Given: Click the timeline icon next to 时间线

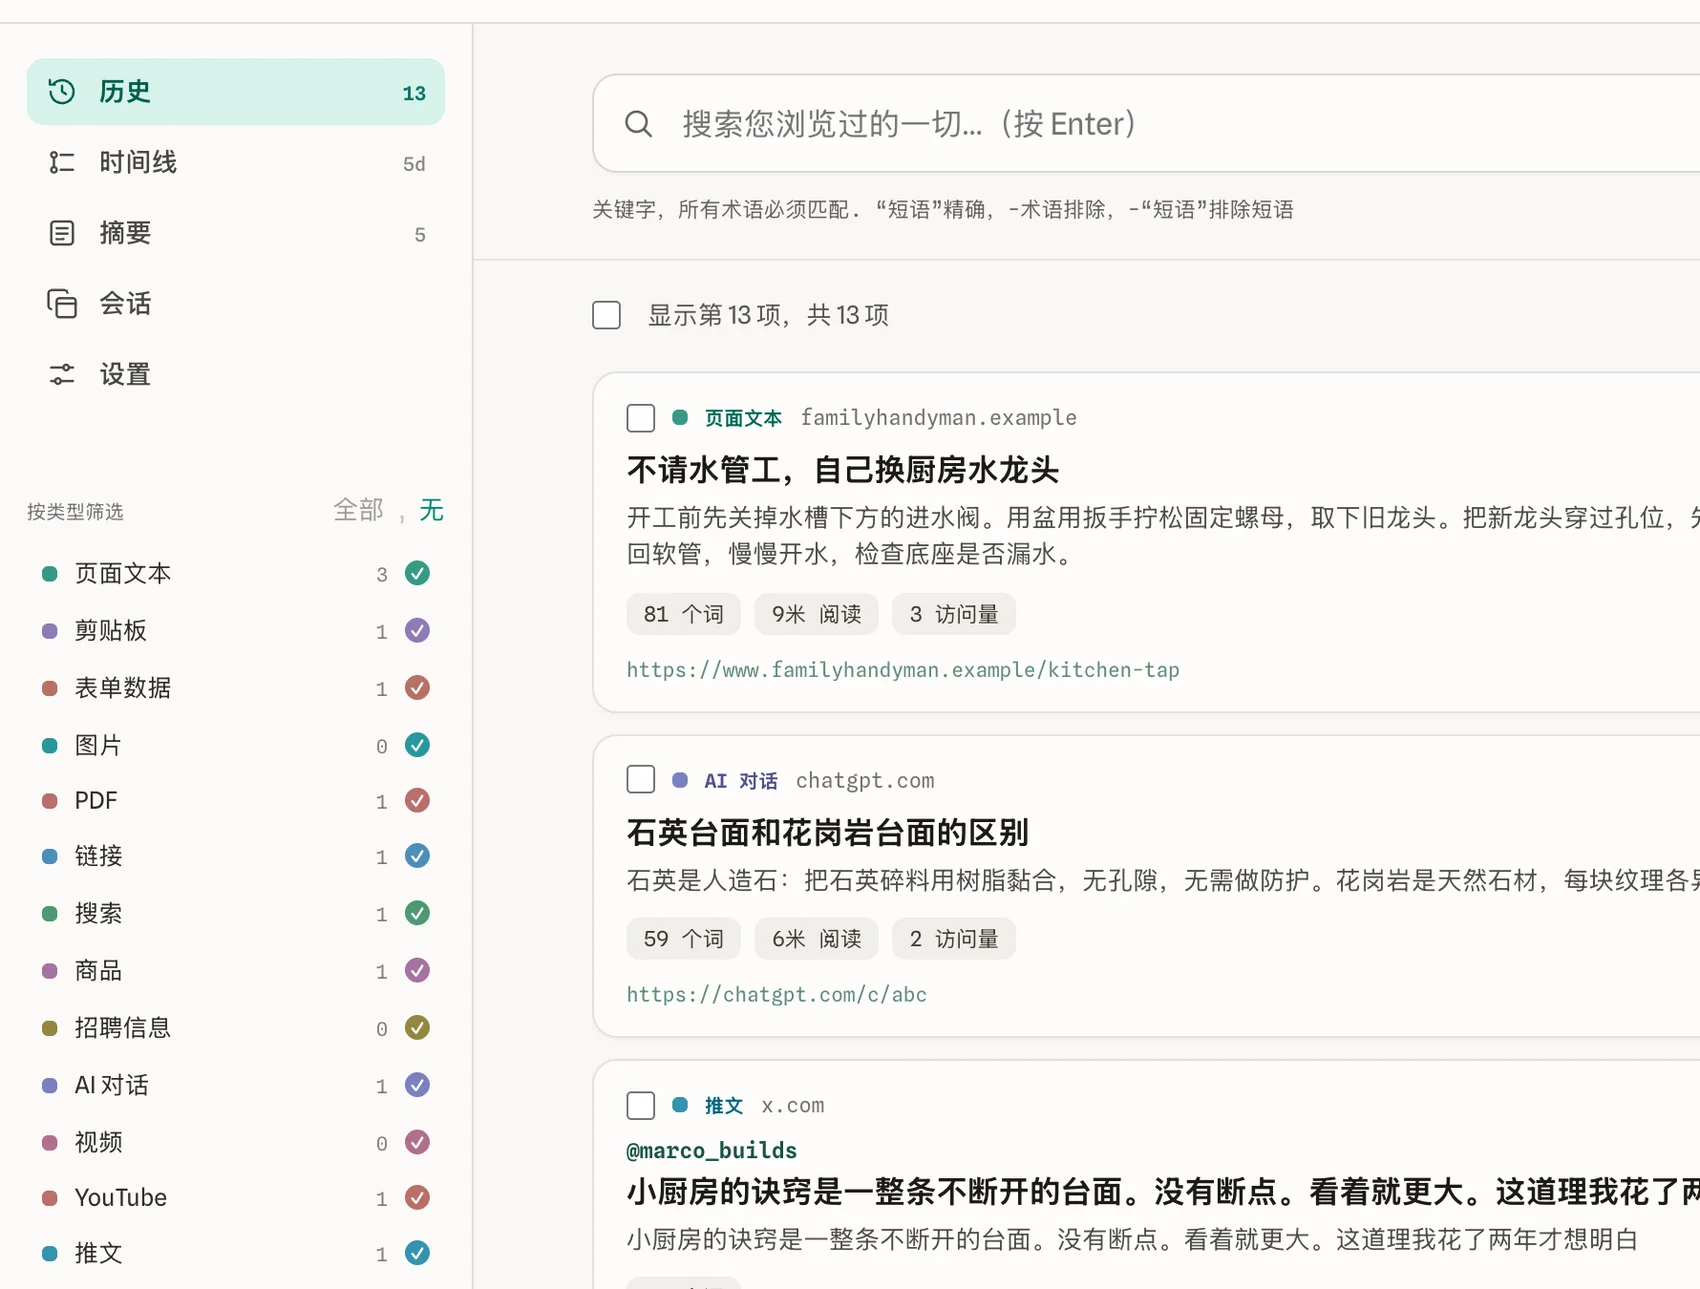Looking at the screenshot, I should pyautogui.click(x=62, y=162).
